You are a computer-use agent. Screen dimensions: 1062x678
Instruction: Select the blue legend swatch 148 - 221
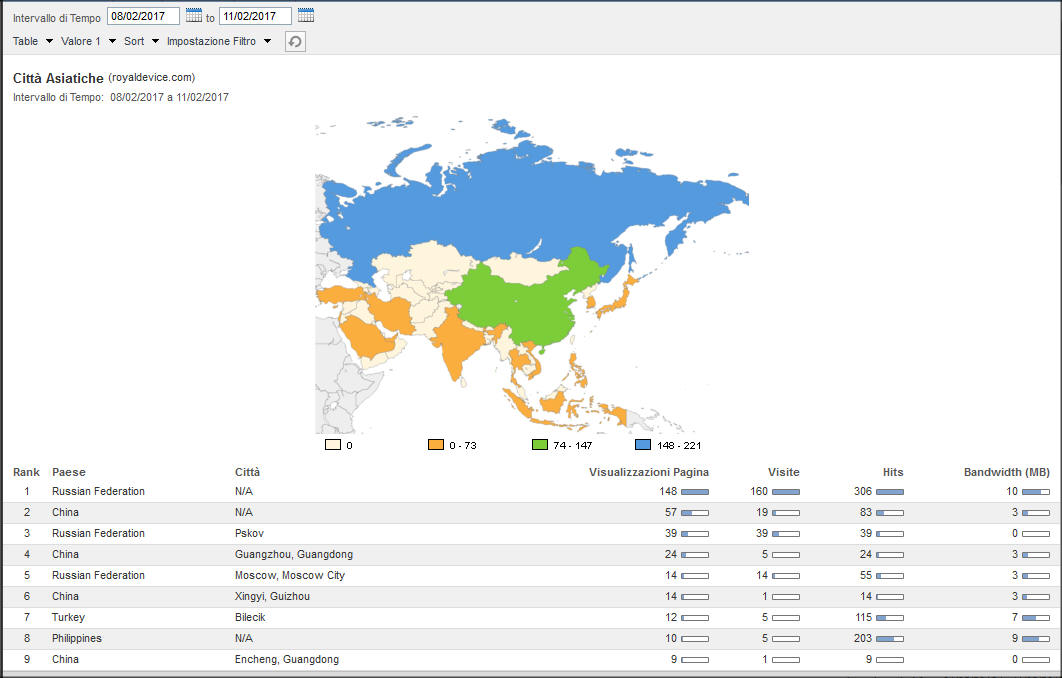[x=643, y=445]
